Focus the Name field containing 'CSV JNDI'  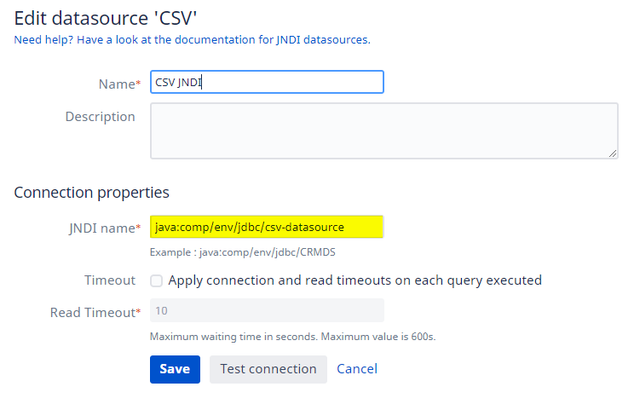[267, 82]
